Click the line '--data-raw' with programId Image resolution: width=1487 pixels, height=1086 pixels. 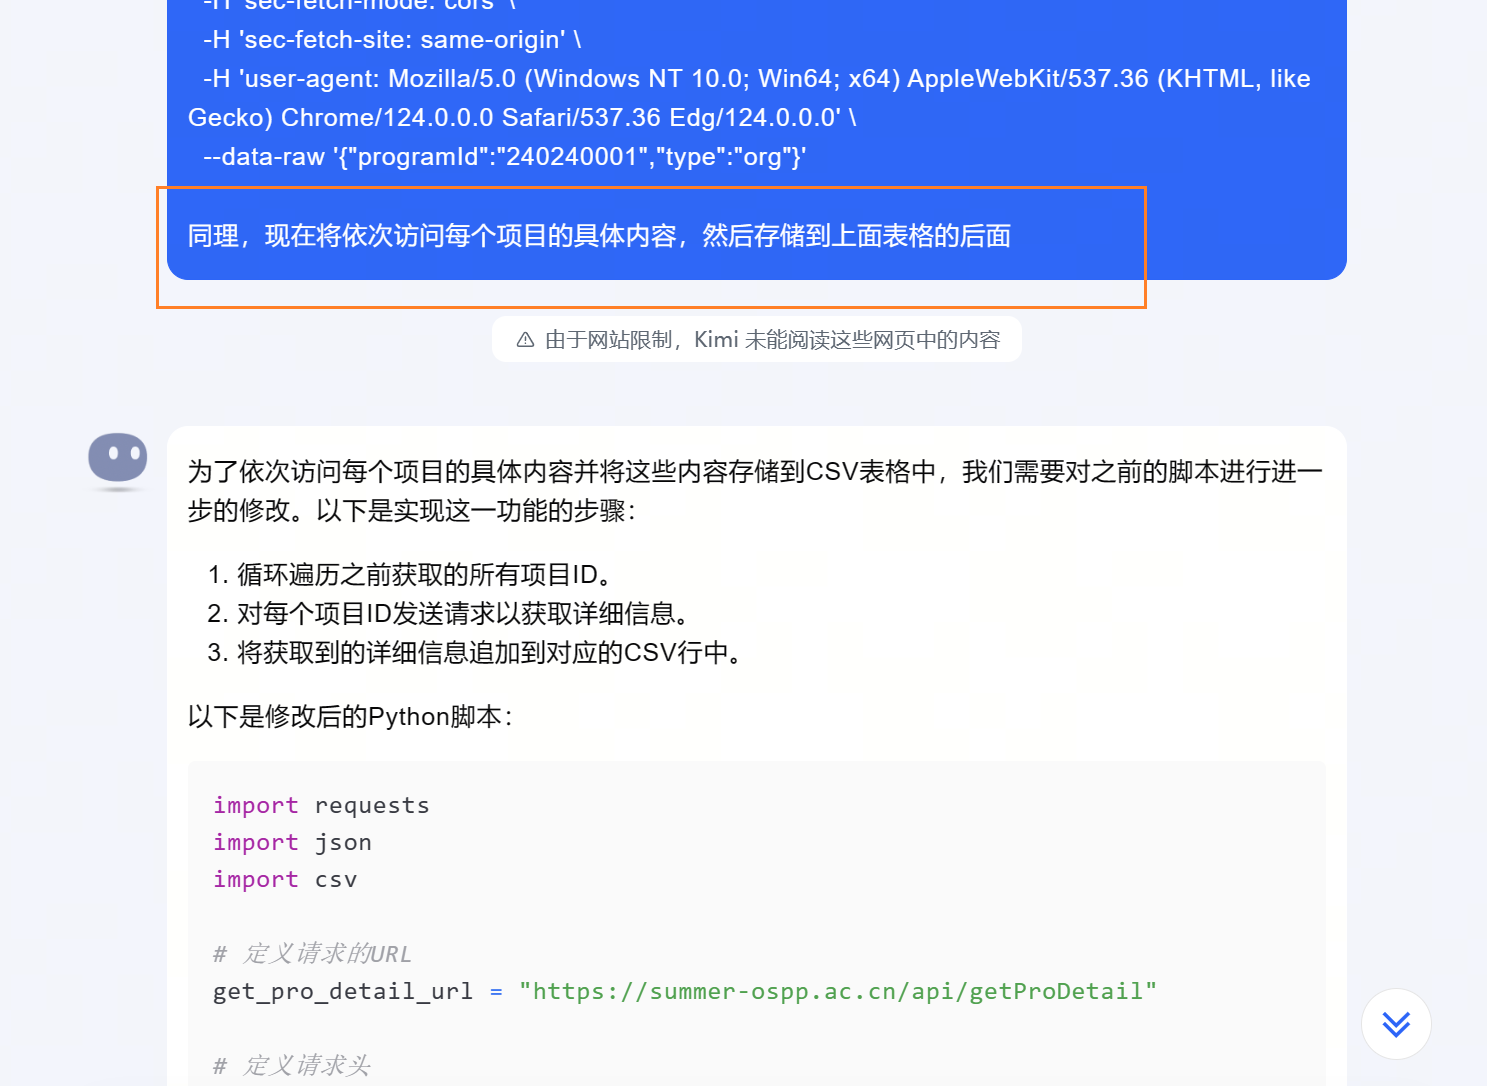(x=504, y=157)
